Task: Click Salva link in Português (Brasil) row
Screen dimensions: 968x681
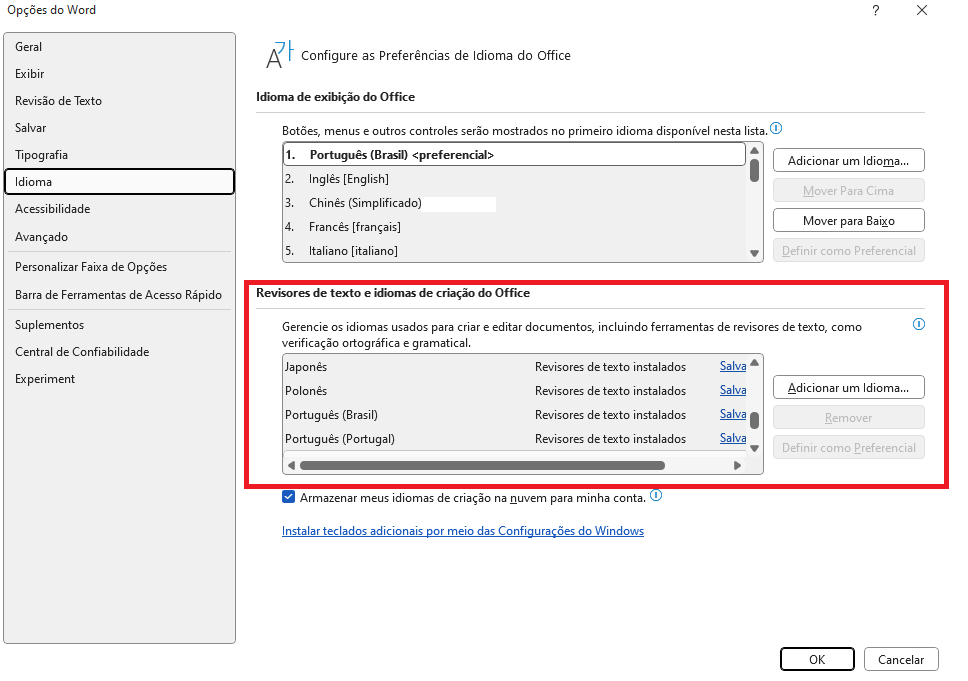Action: [x=733, y=414]
